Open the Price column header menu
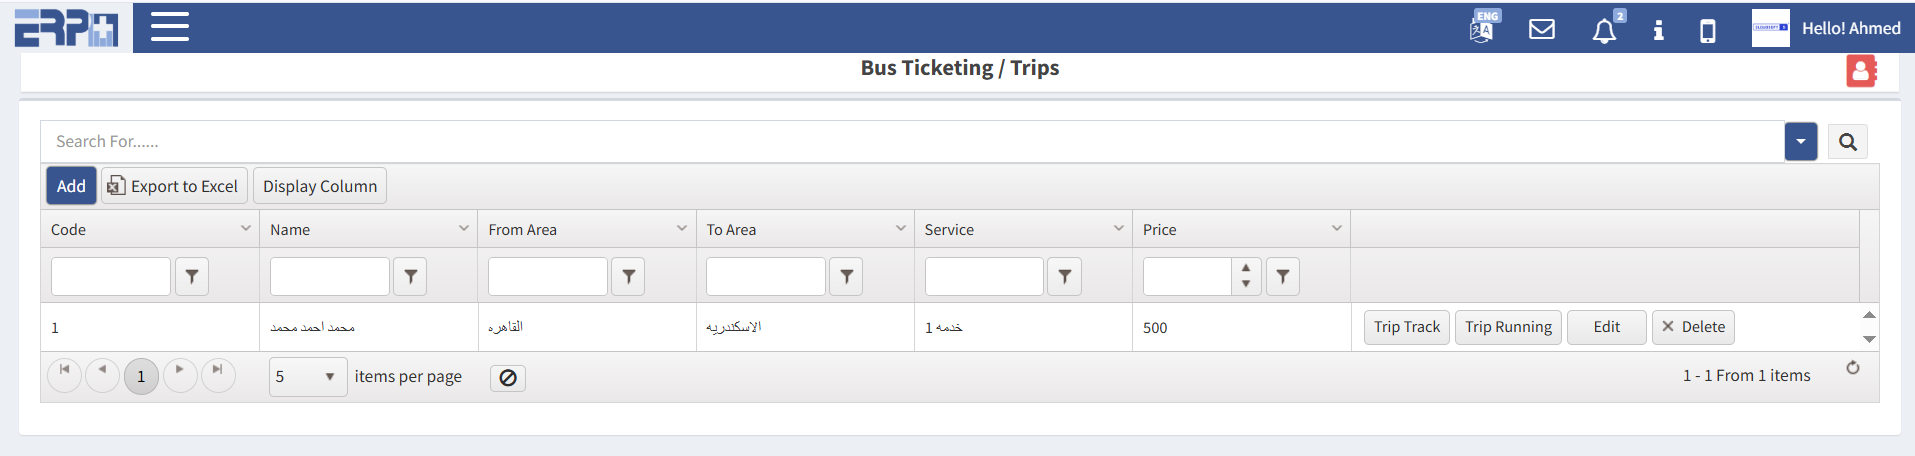Viewport: 1915px width, 456px height. [x=1337, y=228]
